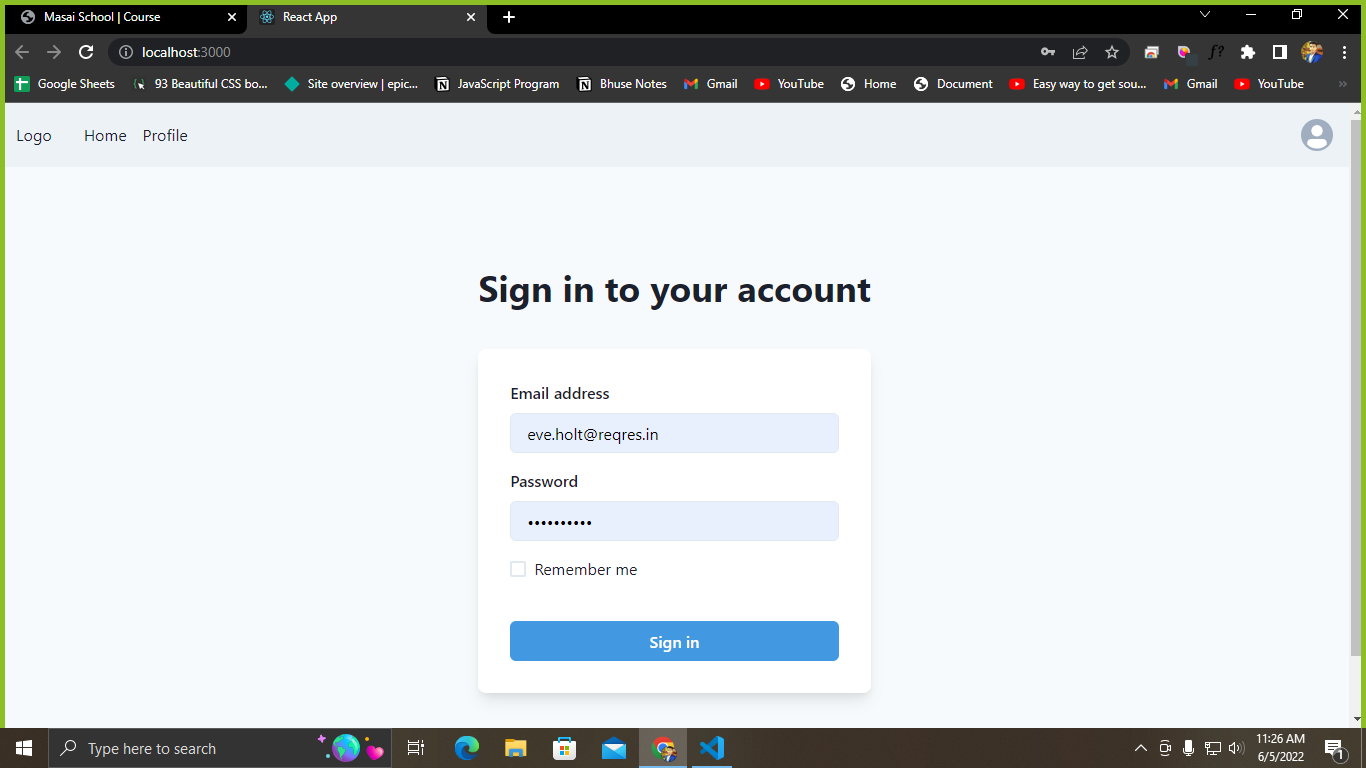The width and height of the screenshot is (1366, 768).
Task: Reload the page with the refresh icon
Action: point(86,52)
